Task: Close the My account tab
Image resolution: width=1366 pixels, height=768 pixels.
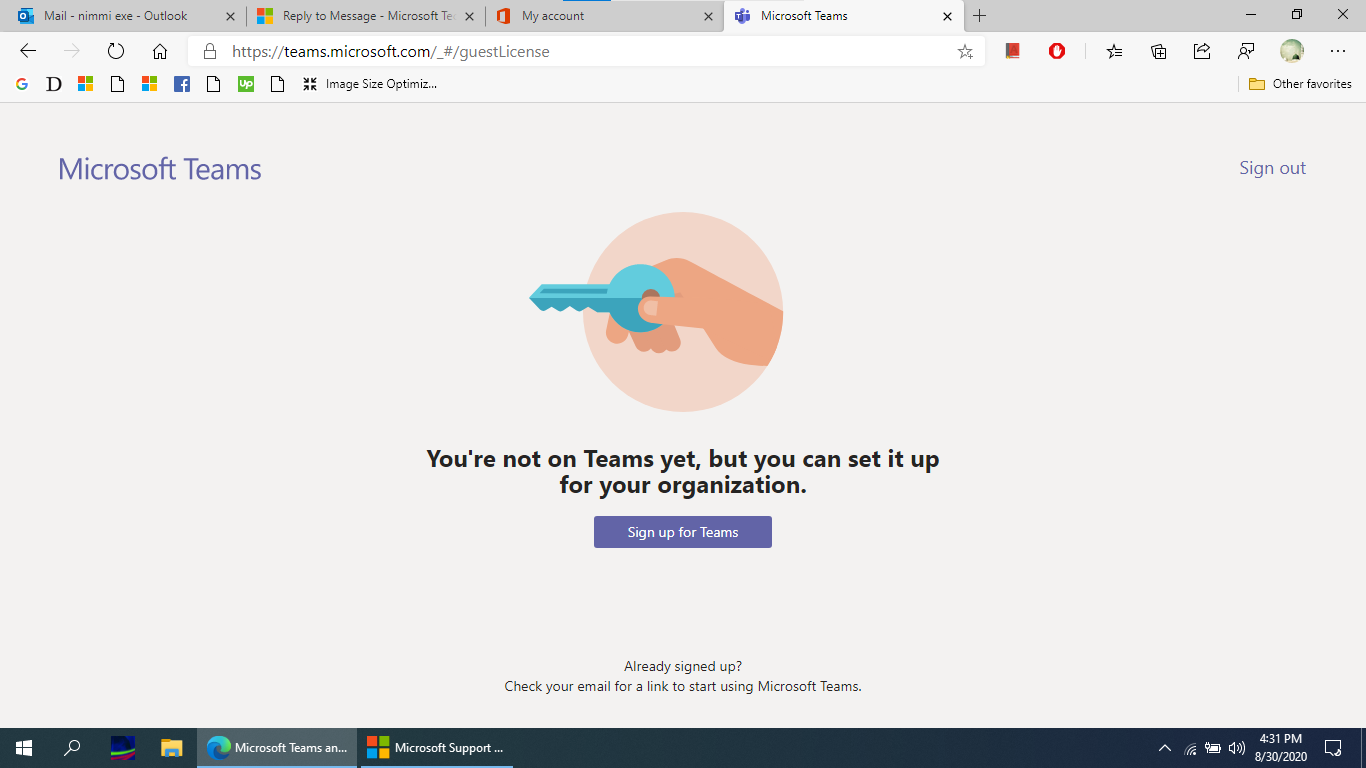Action: tap(708, 16)
